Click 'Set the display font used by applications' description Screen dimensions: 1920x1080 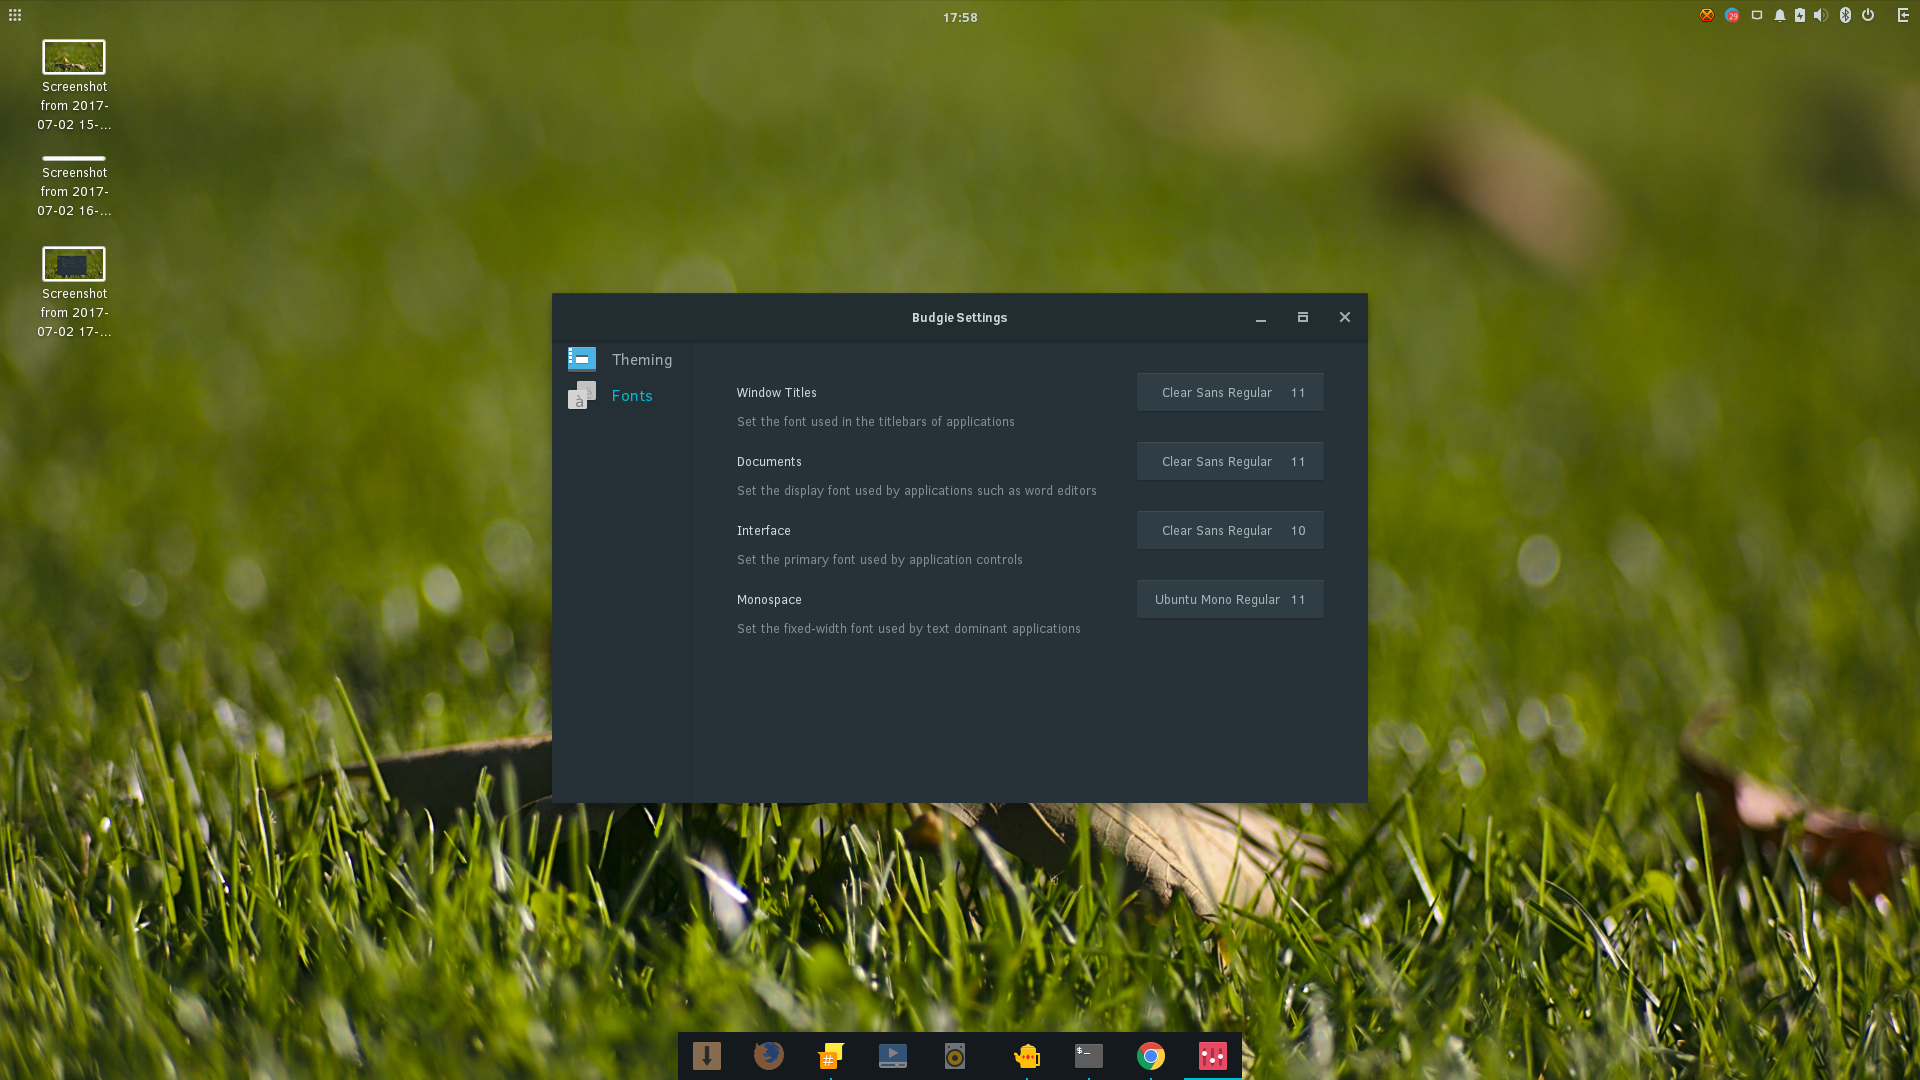(x=917, y=490)
